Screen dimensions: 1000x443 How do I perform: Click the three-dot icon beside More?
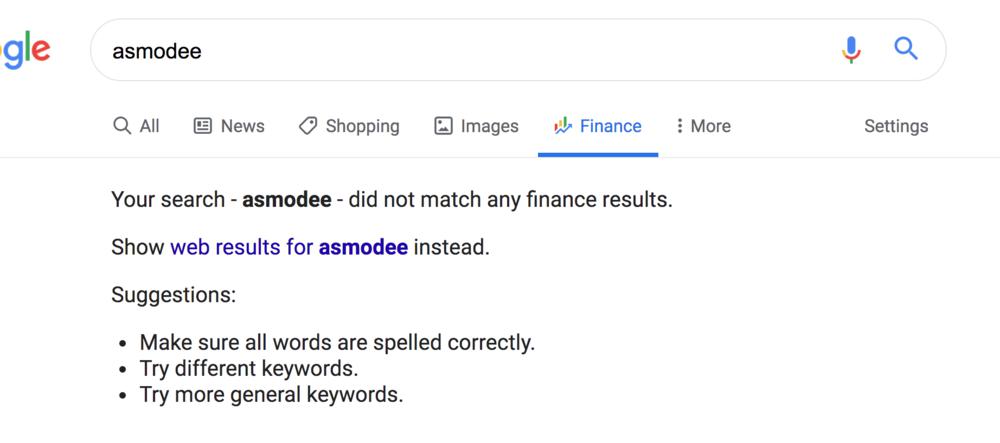click(680, 126)
